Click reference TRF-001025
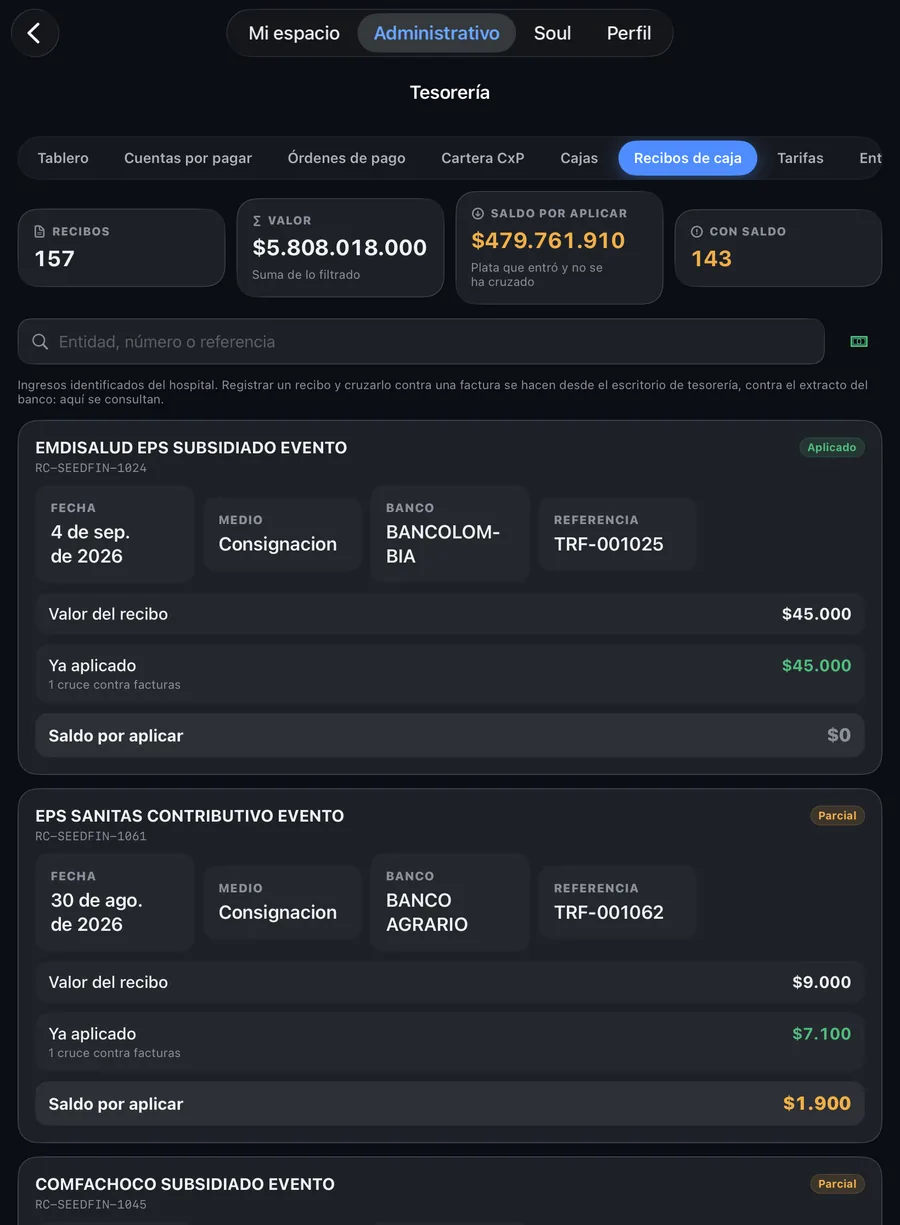The image size is (900, 1225). pos(609,544)
